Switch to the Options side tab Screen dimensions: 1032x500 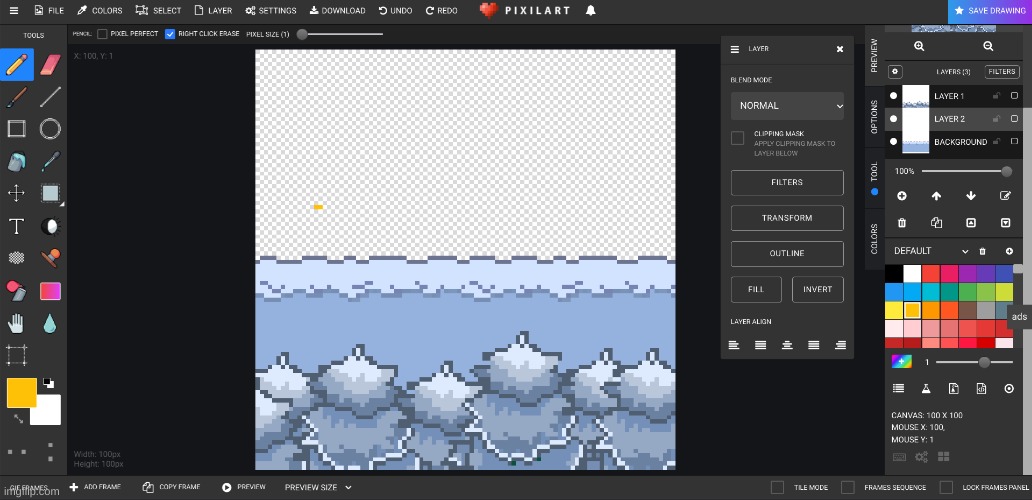coord(874,117)
